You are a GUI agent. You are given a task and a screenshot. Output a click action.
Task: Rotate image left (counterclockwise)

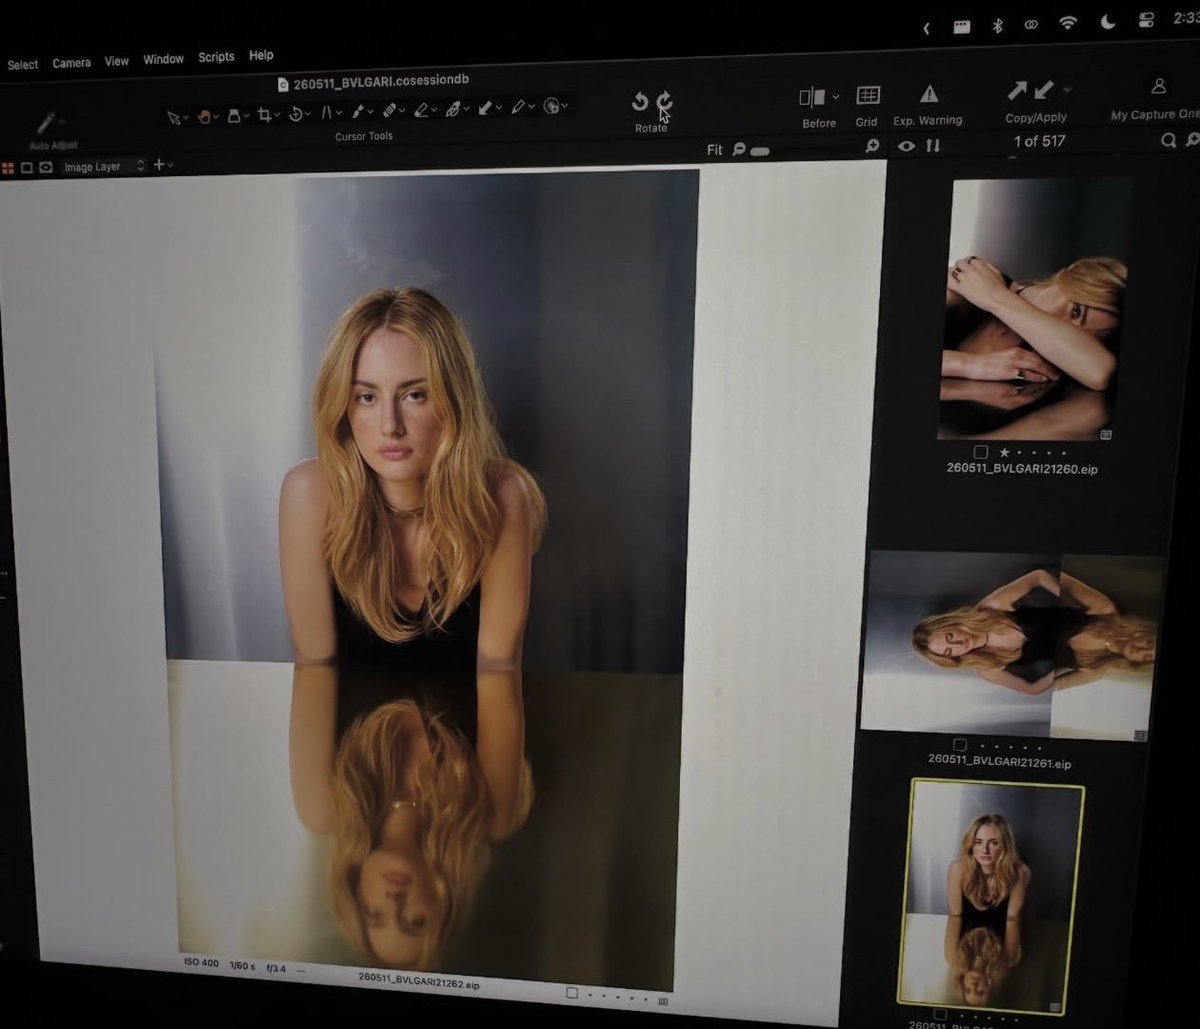pos(640,102)
